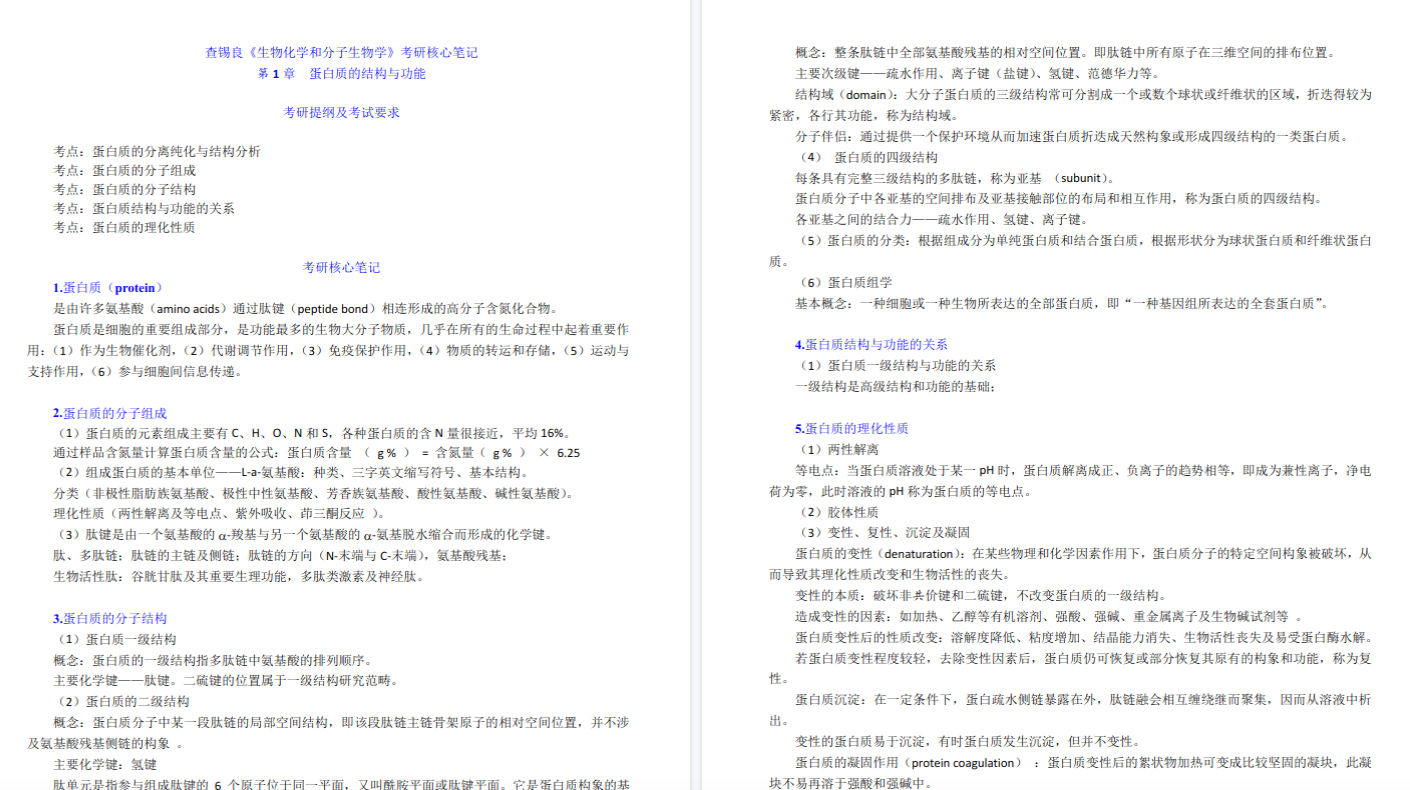Image resolution: width=1410 pixels, height=790 pixels.
Task: Click the term denaturation in parentheses
Action: 922,552
